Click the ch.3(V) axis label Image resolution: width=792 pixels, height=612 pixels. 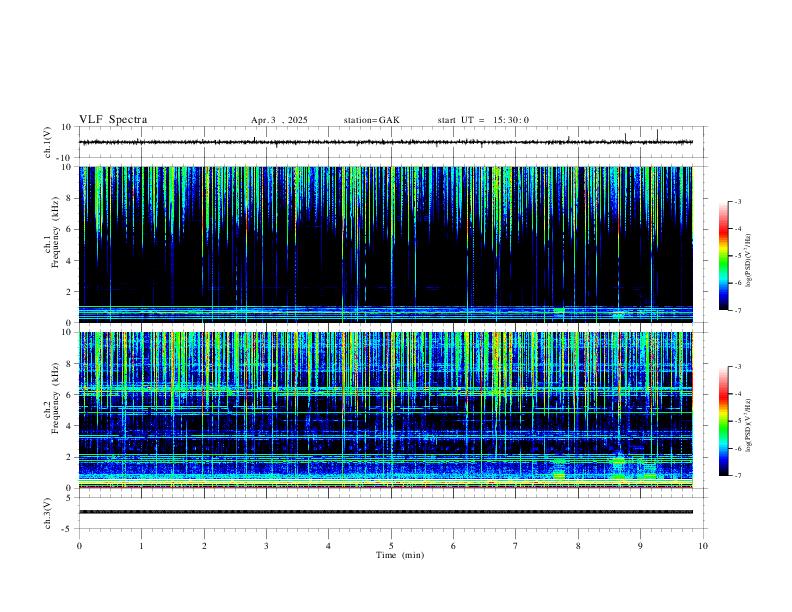coord(48,514)
